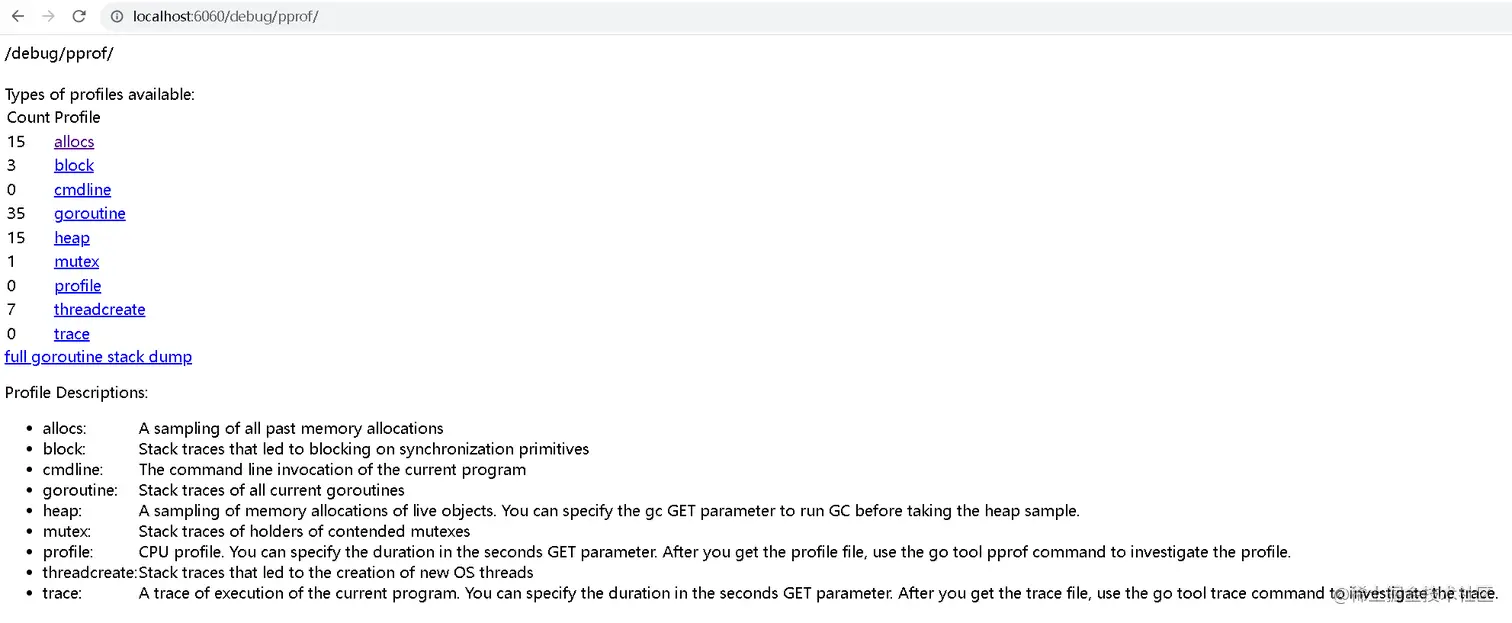1512x623 pixels.
Task: Click the browser back arrow icon
Action: pyautogui.click(x=17, y=16)
